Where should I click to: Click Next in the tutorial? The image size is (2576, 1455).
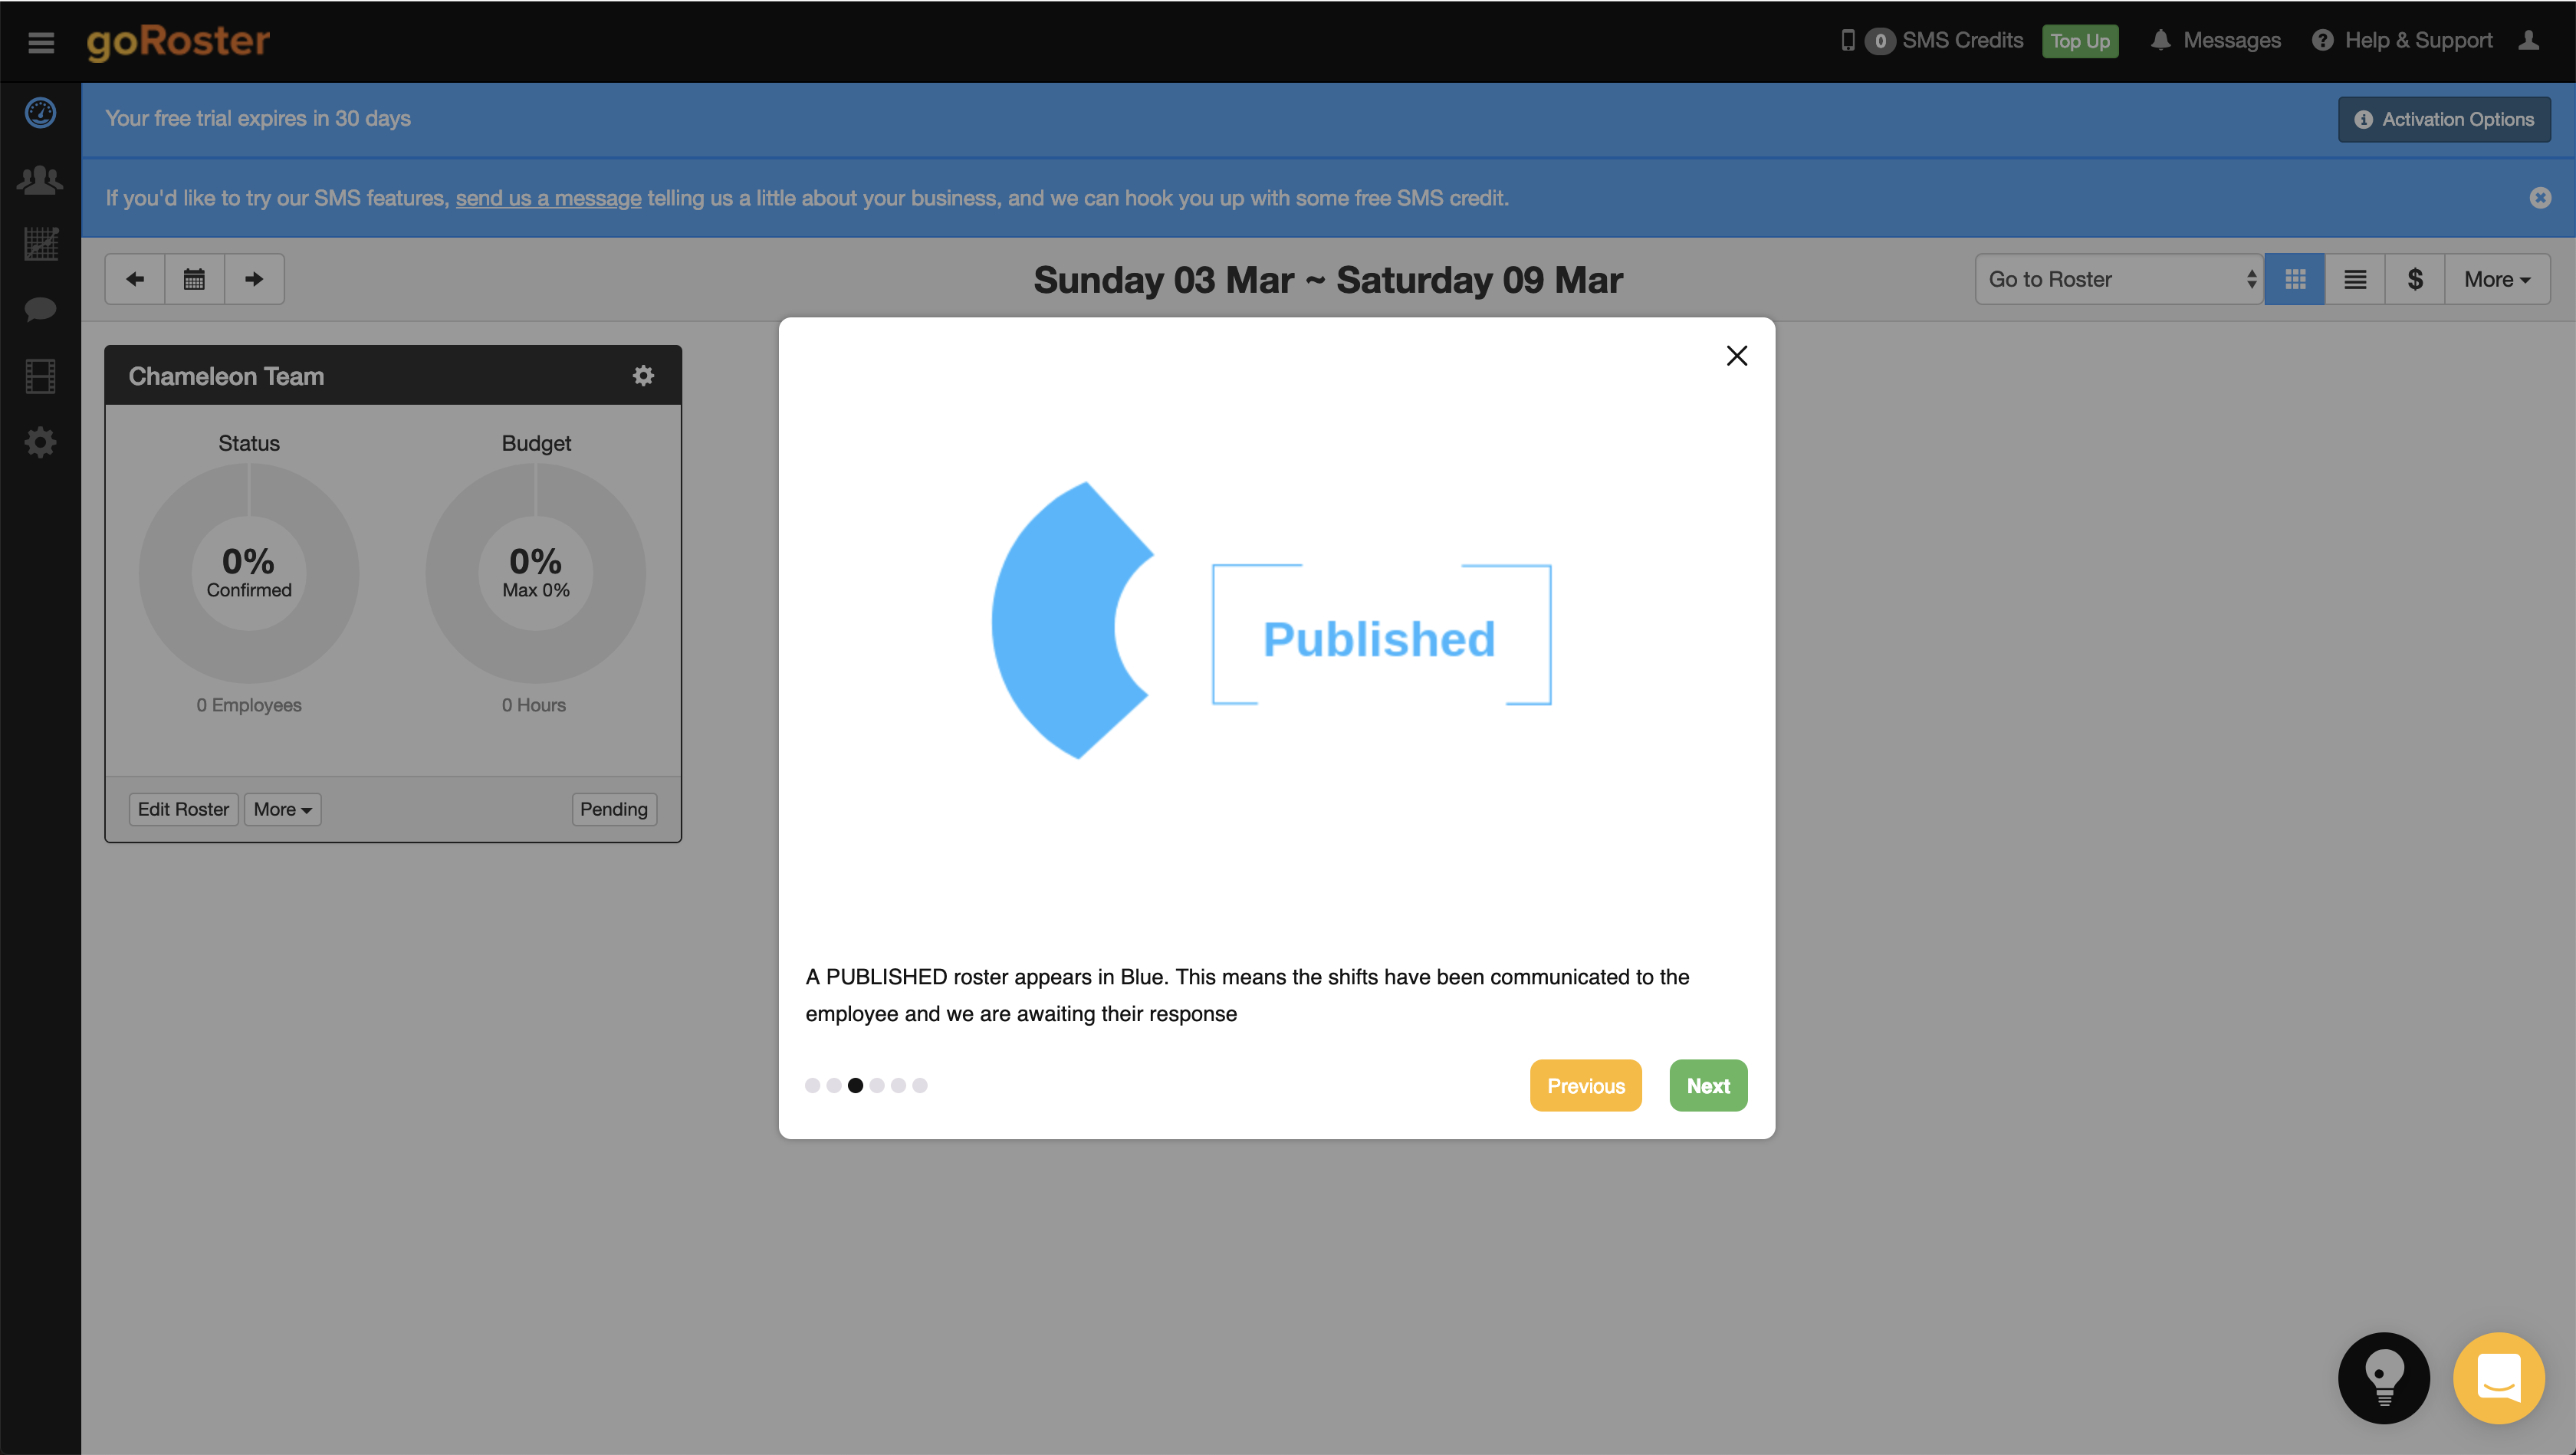[x=1708, y=1085]
